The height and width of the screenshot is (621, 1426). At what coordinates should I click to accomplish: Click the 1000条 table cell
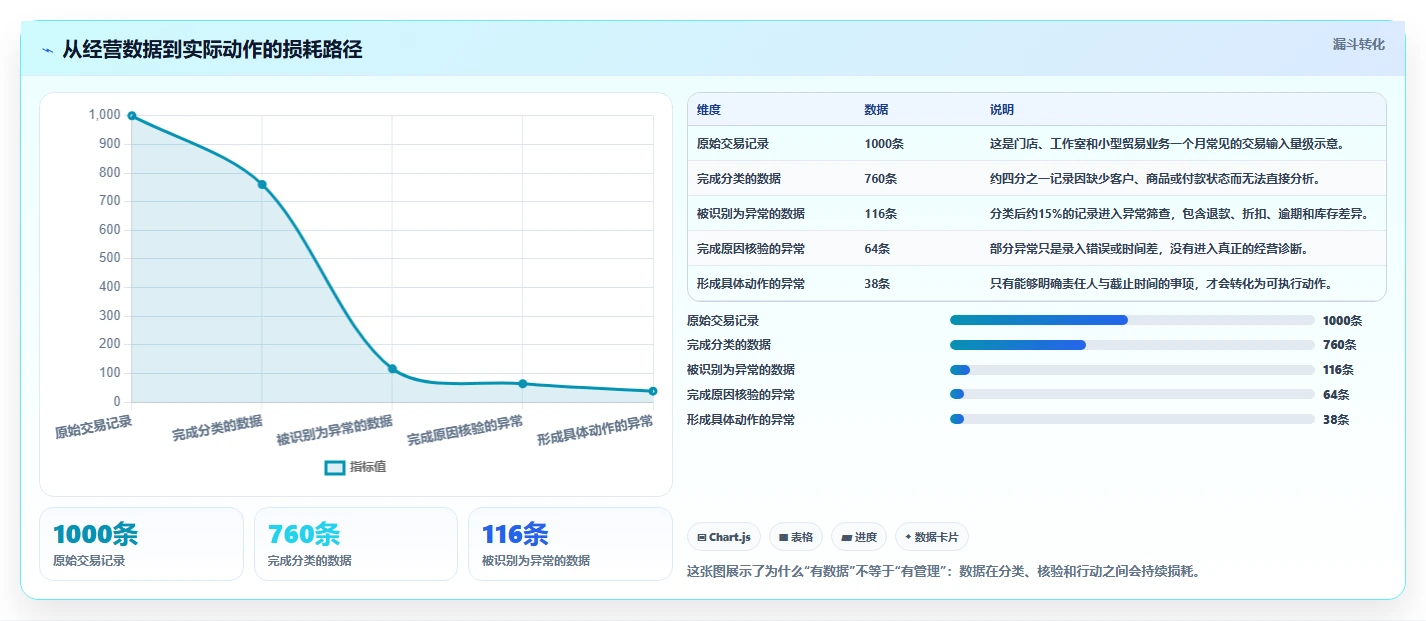coord(884,144)
